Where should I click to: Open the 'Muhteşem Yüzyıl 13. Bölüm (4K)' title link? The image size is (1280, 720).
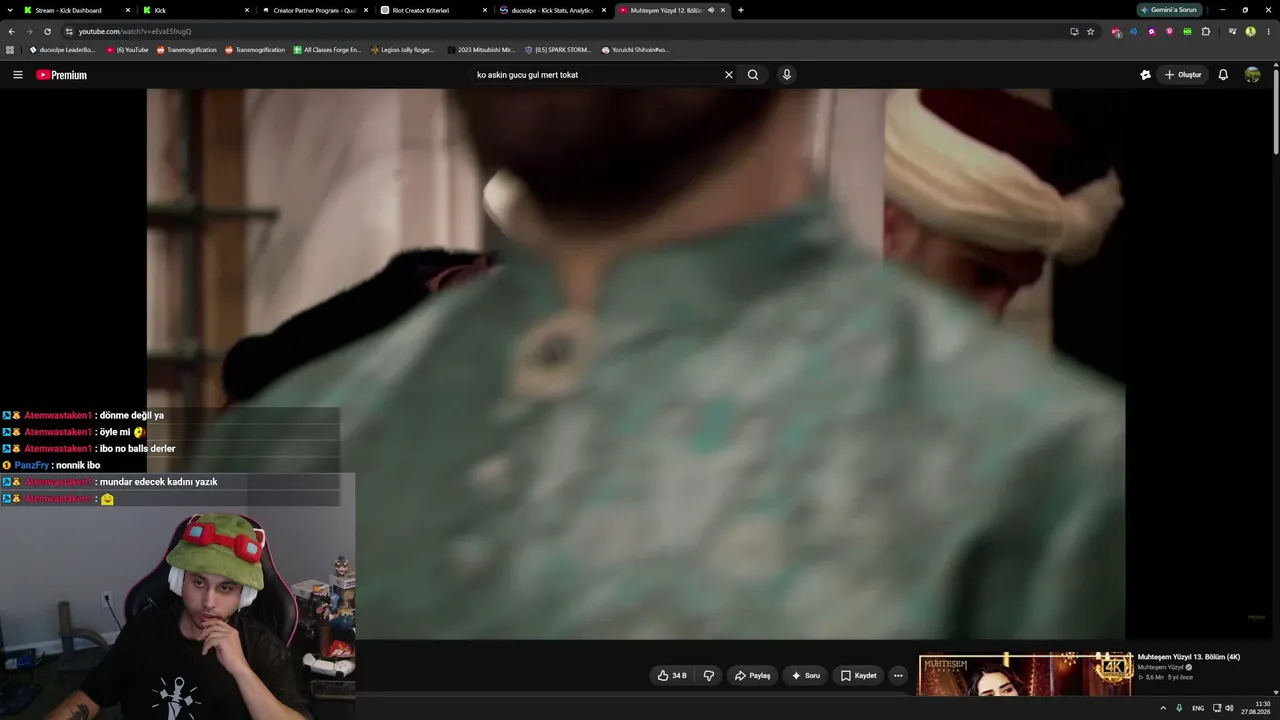coord(1189,657)
